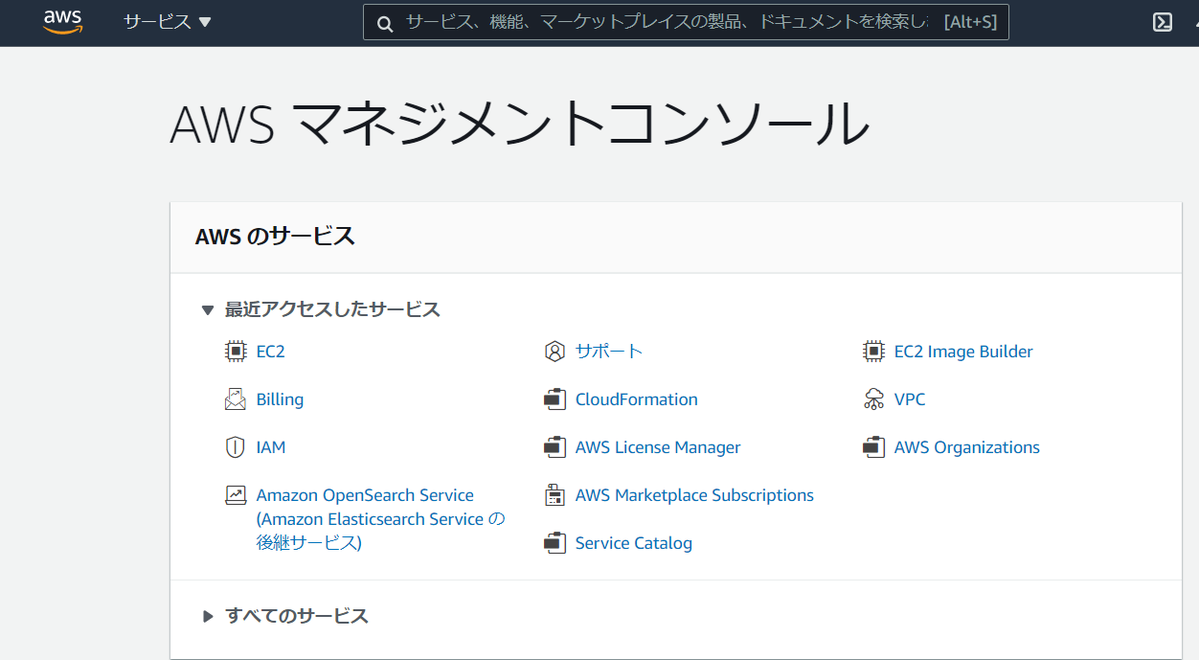Screen dimensions: 1199x660
Task: Expand the すべてのサービス section
Action: pos(208,616)
